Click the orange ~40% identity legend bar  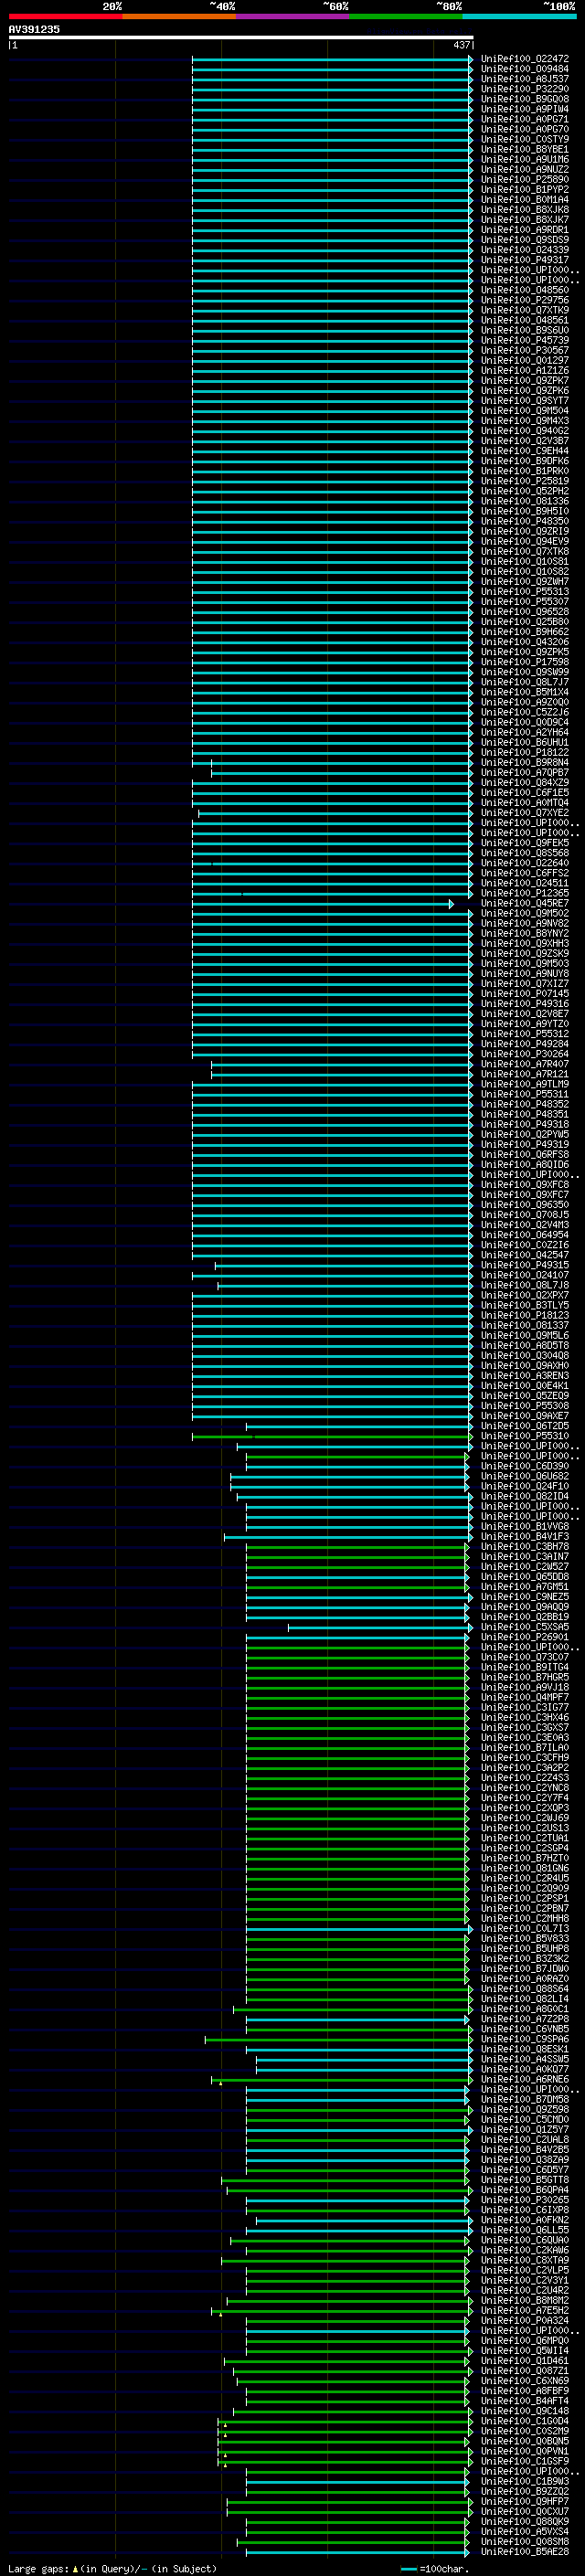(x=179, y=16)
